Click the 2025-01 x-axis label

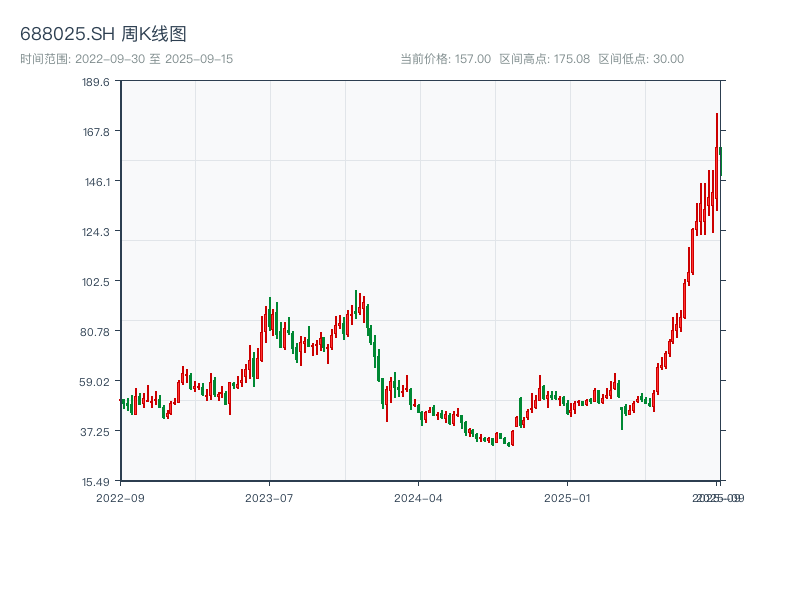pyautogui.click(x=567, y=498)
